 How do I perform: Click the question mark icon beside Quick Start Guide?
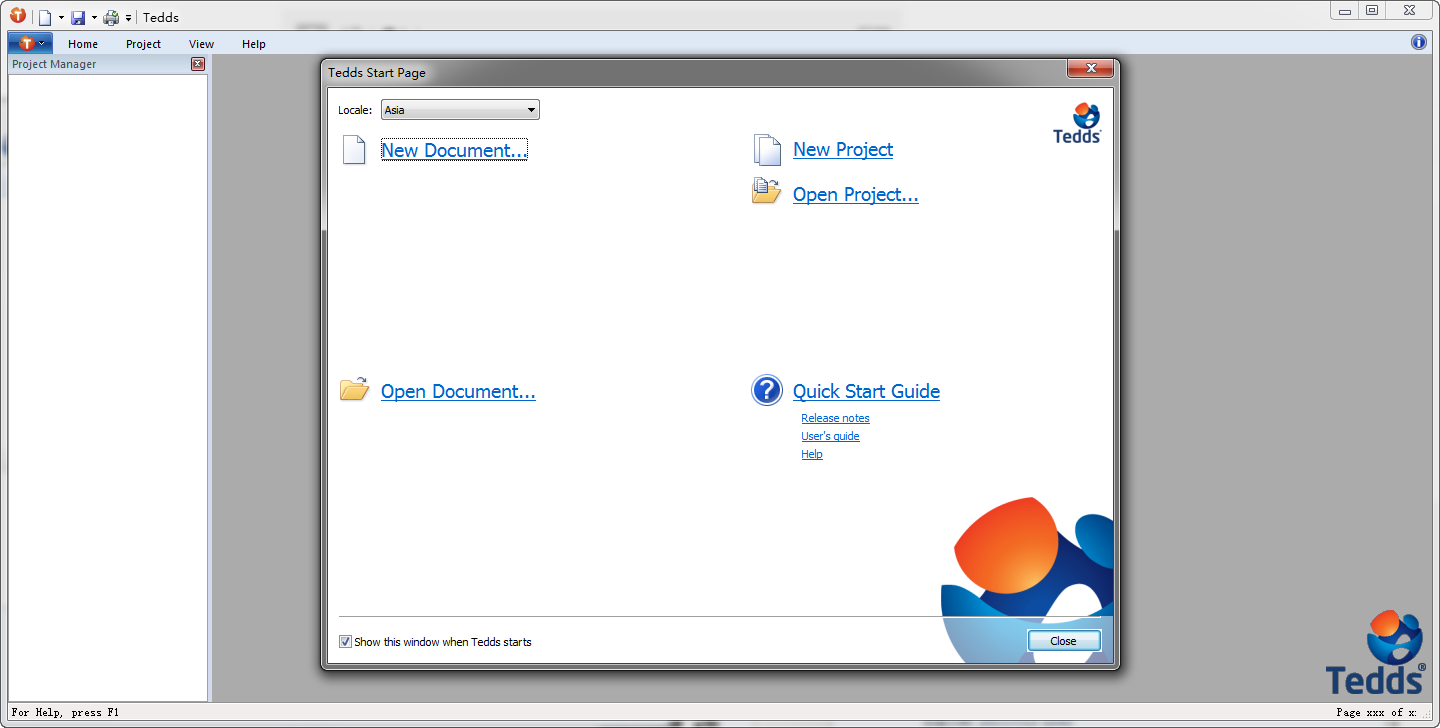tap(767, 390)
